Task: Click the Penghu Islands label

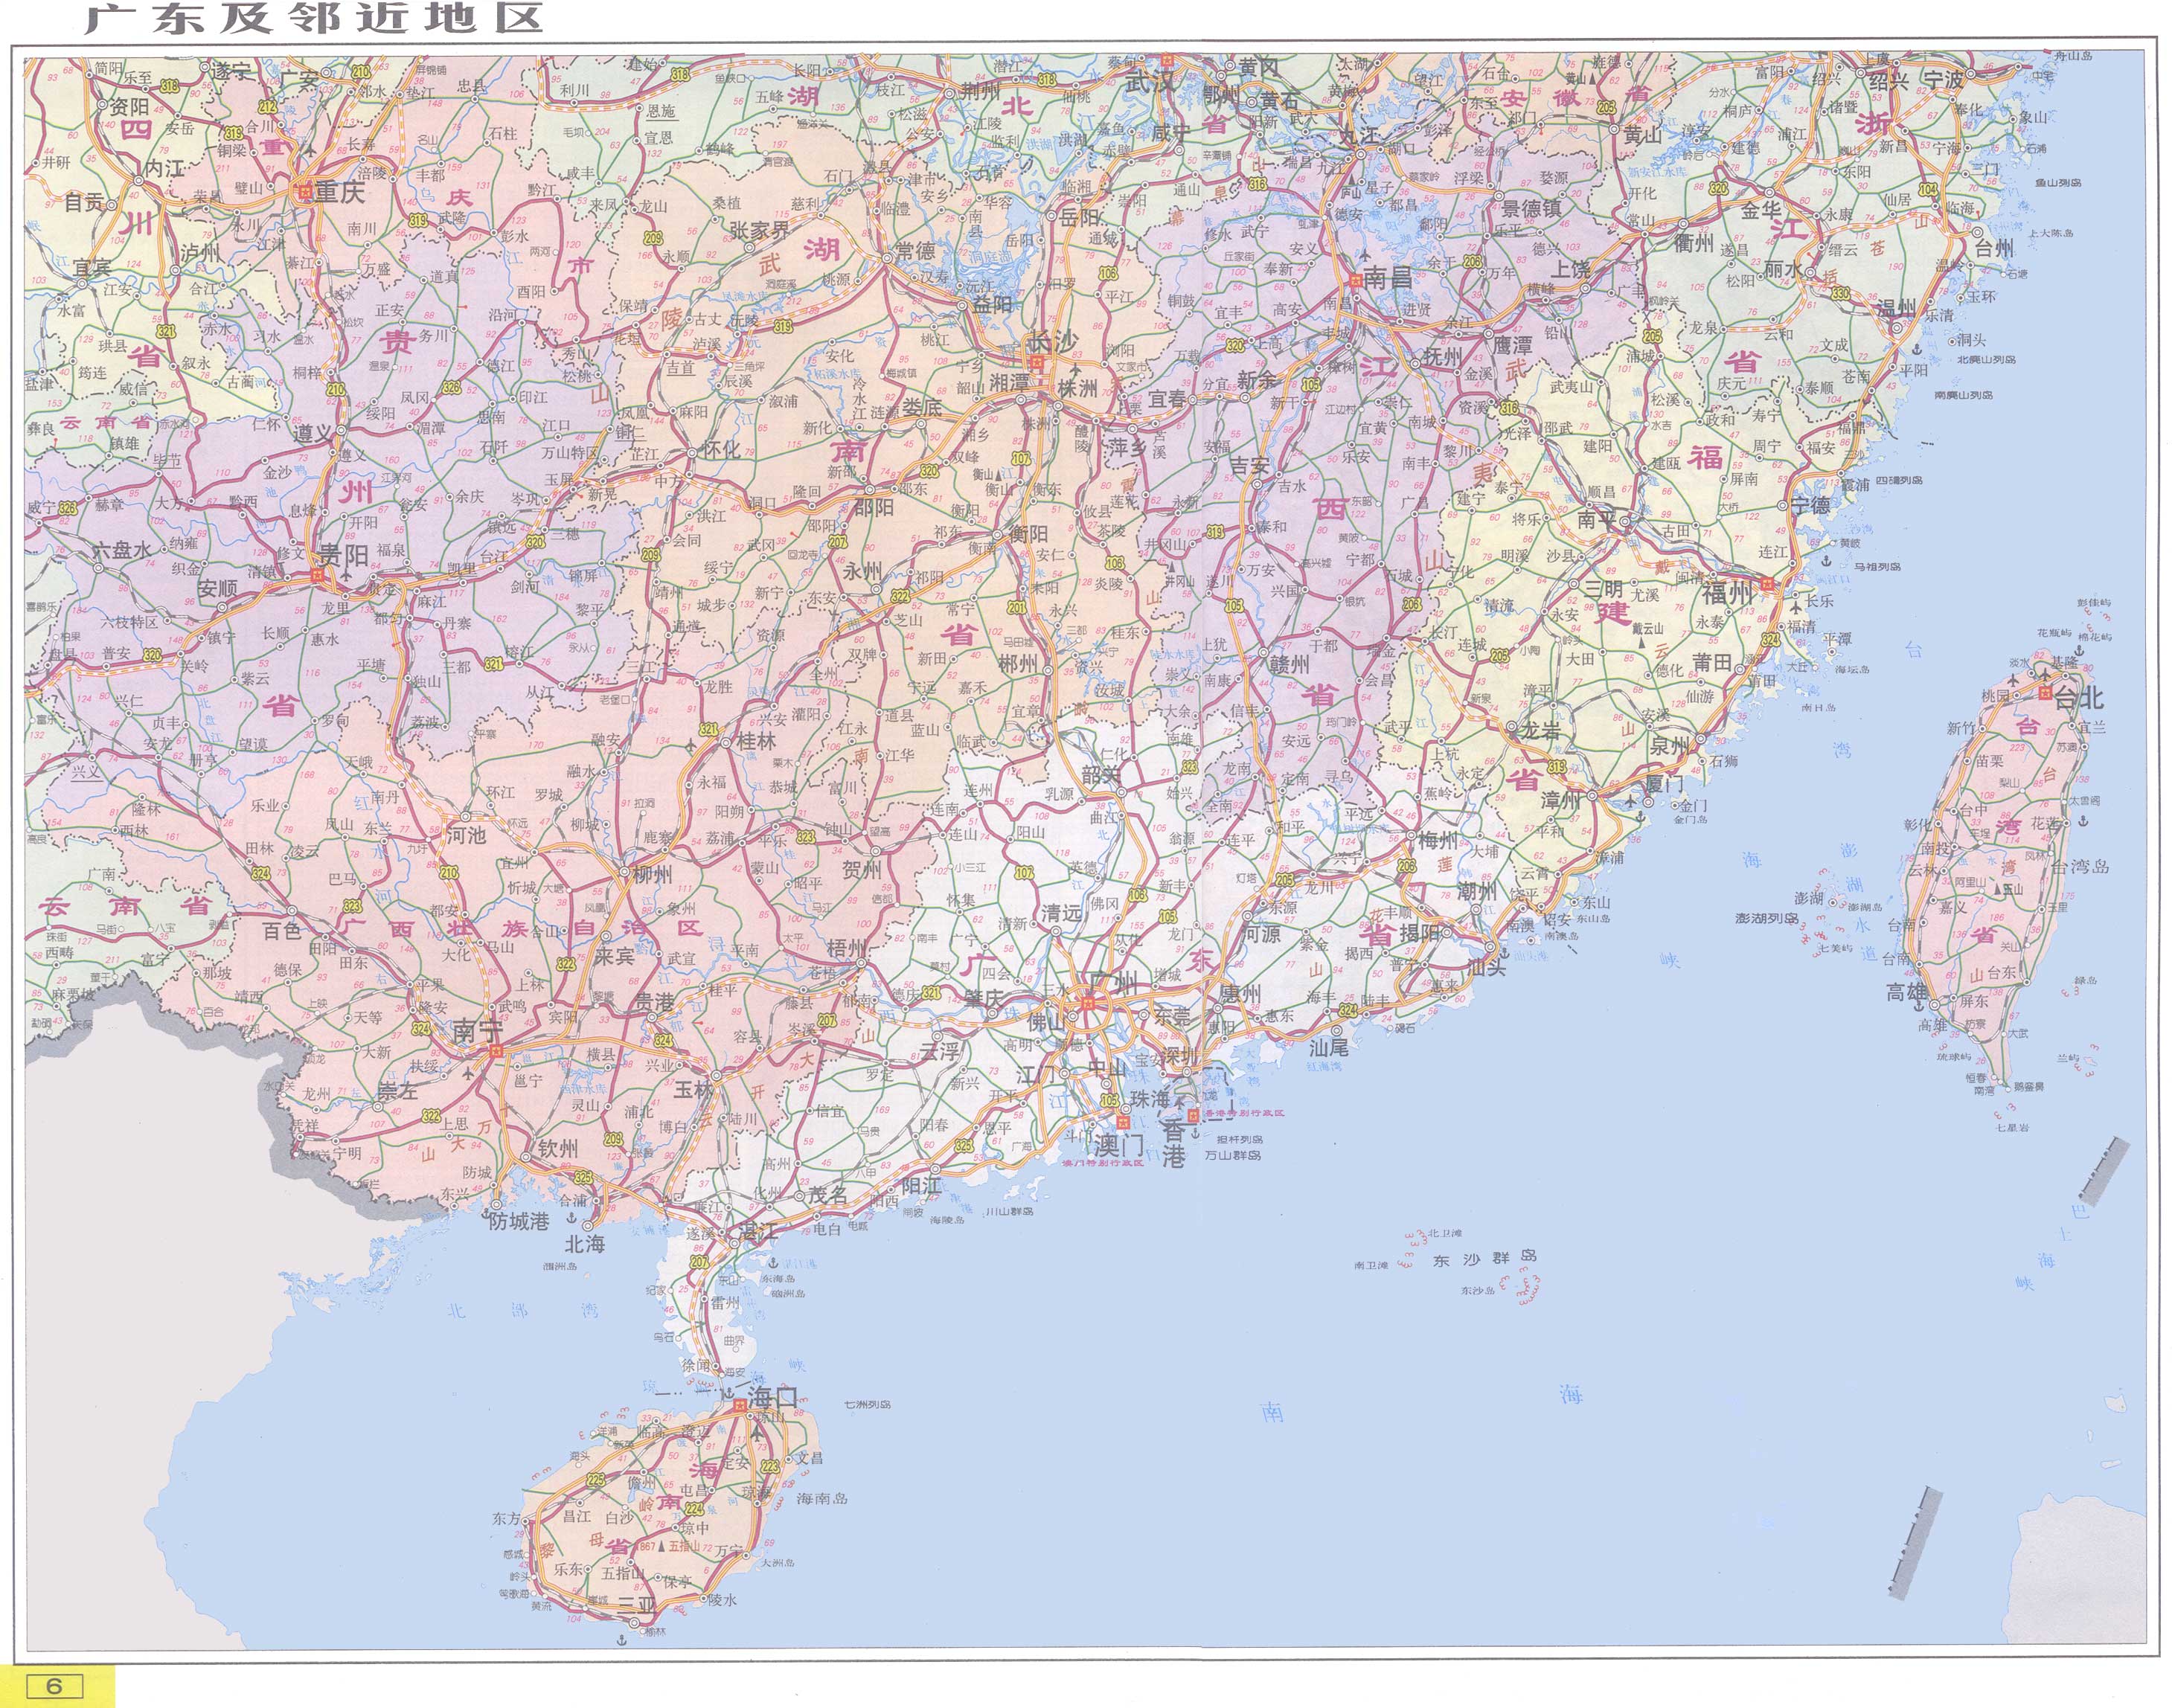Action: tap(1767, 917)
